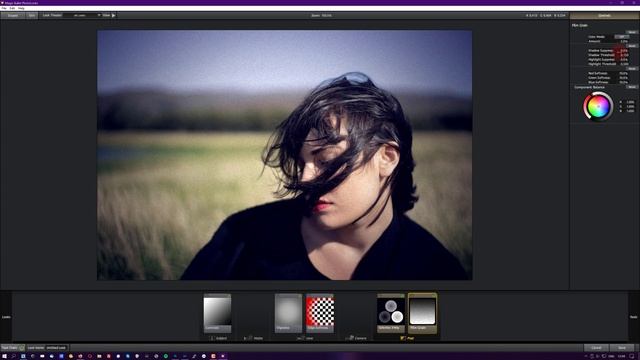This screenshot has width=640, height=360.
Task: Open the Tools drawer
Action: (633, 317)
